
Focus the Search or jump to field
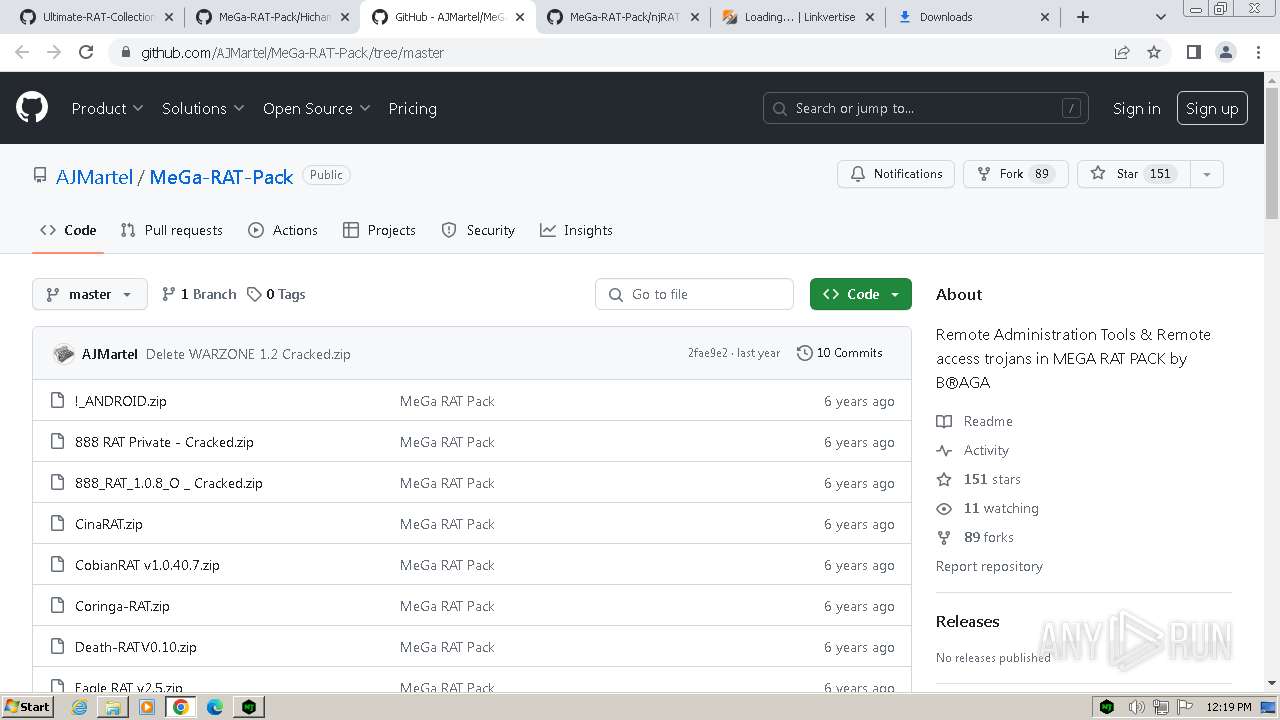click(x=926, y=108)
